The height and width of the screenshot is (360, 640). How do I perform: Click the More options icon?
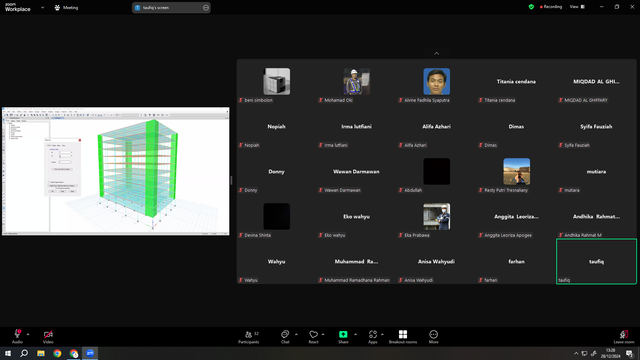tap(433, 334)
